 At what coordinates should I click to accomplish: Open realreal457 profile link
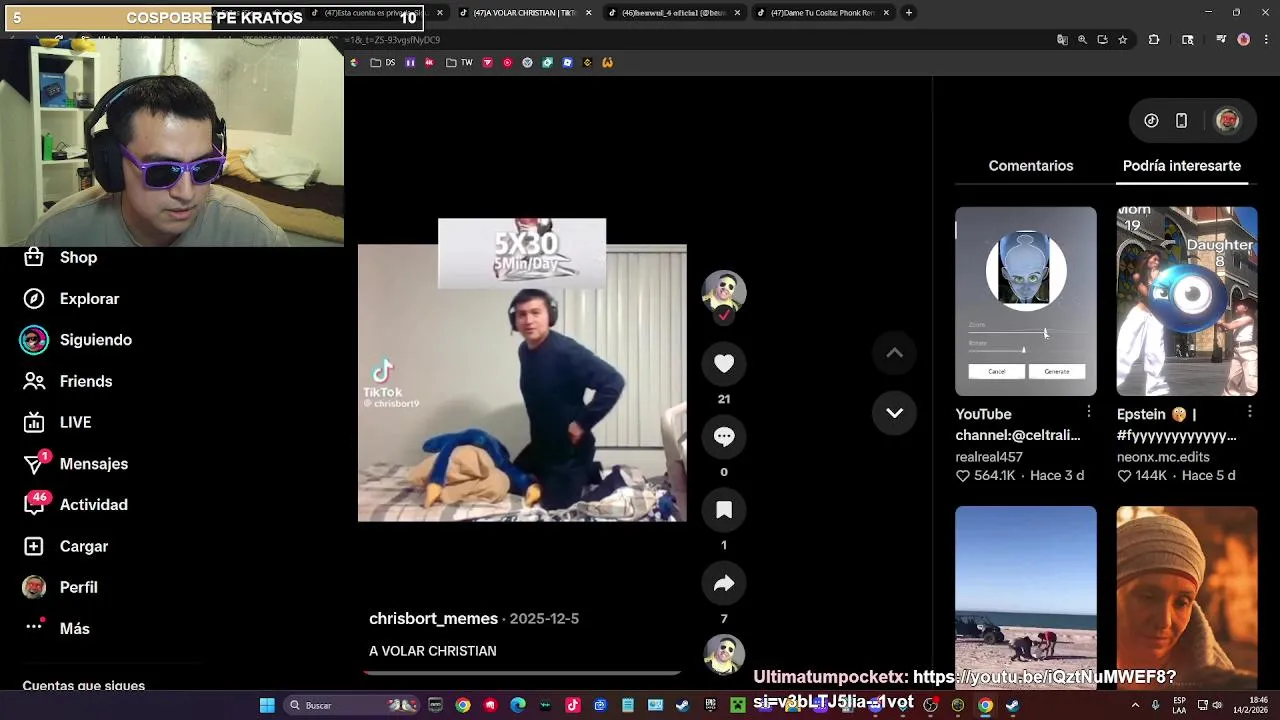click(x=988, y=457)
